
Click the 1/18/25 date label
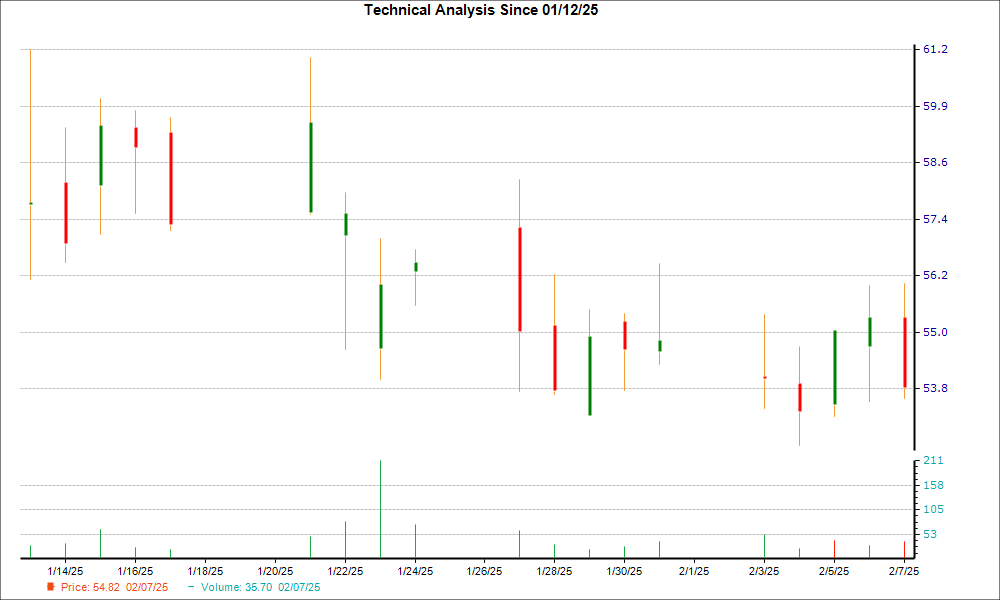[x=205, y=571]
